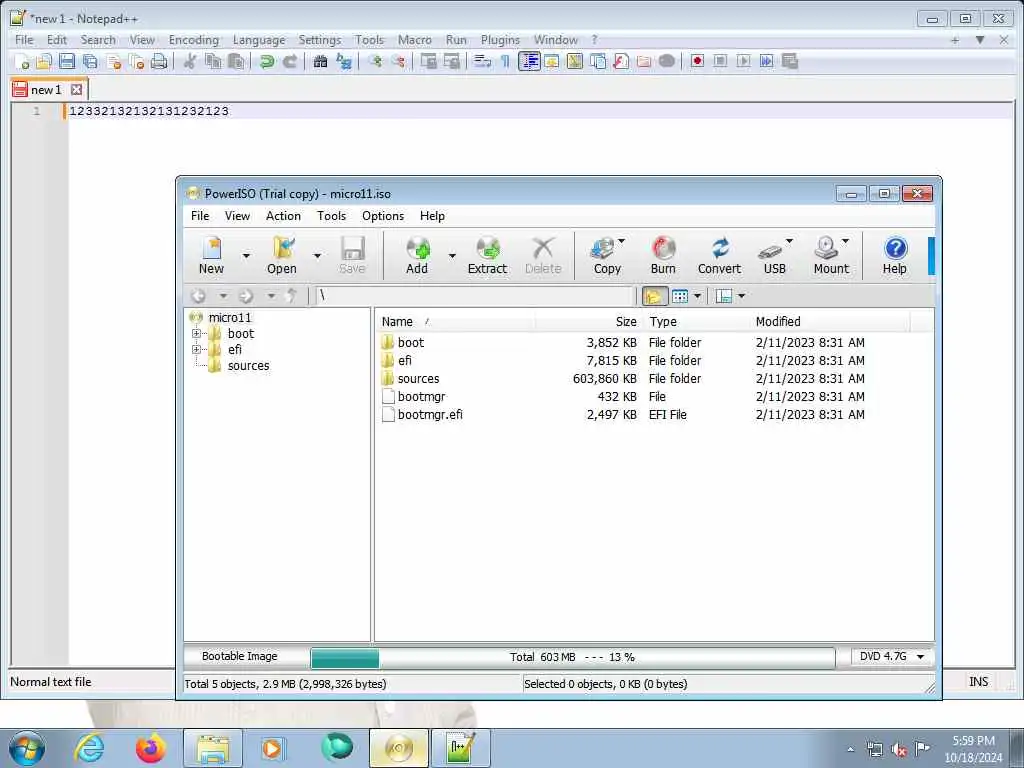
Task: Click the Notepad++ Save icon
Action: [67, 61]
